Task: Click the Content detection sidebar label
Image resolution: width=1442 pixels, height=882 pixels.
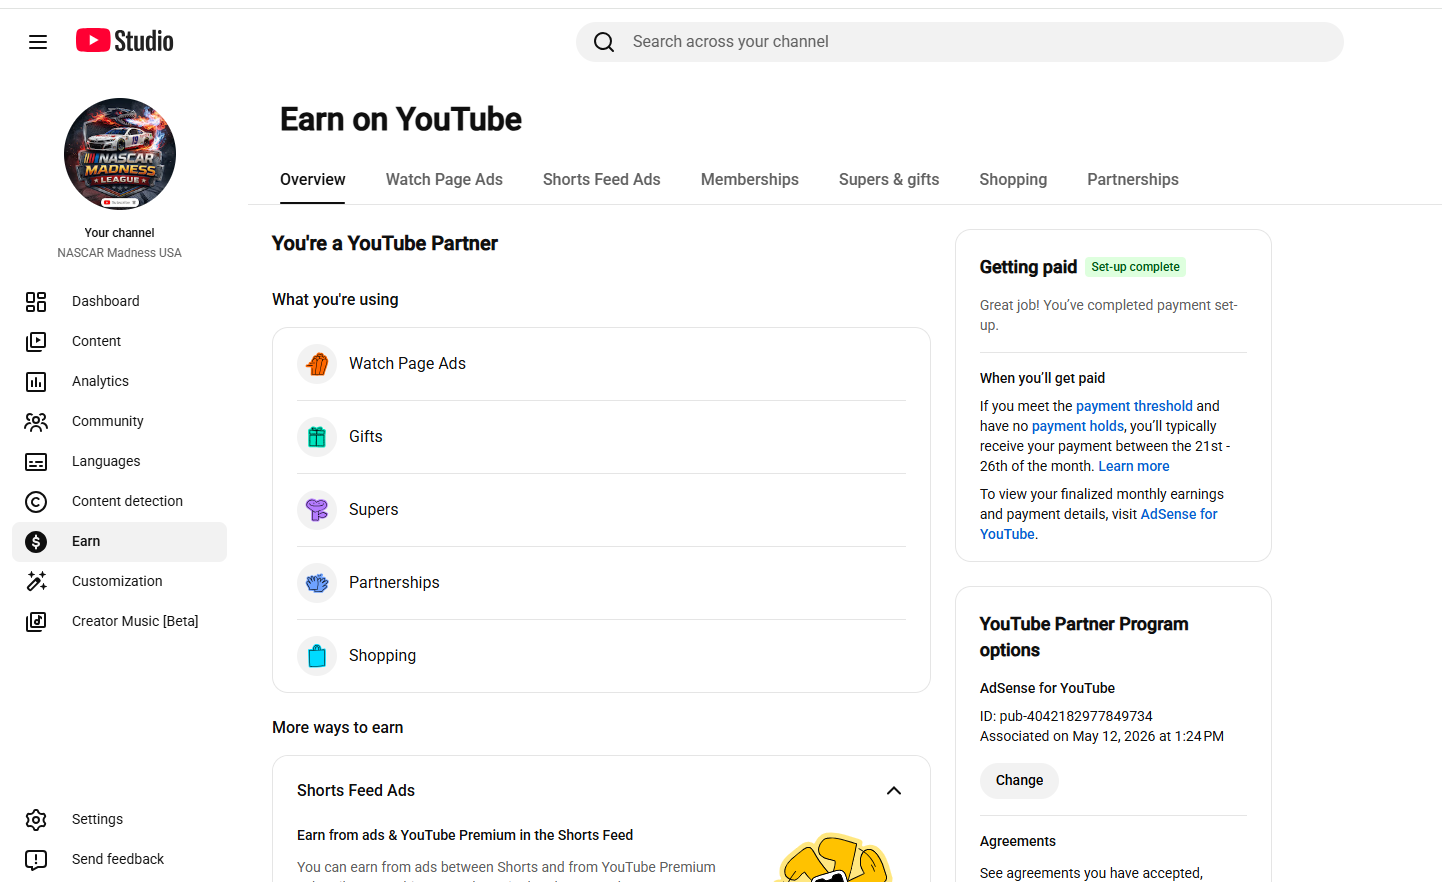Action: 127,502
